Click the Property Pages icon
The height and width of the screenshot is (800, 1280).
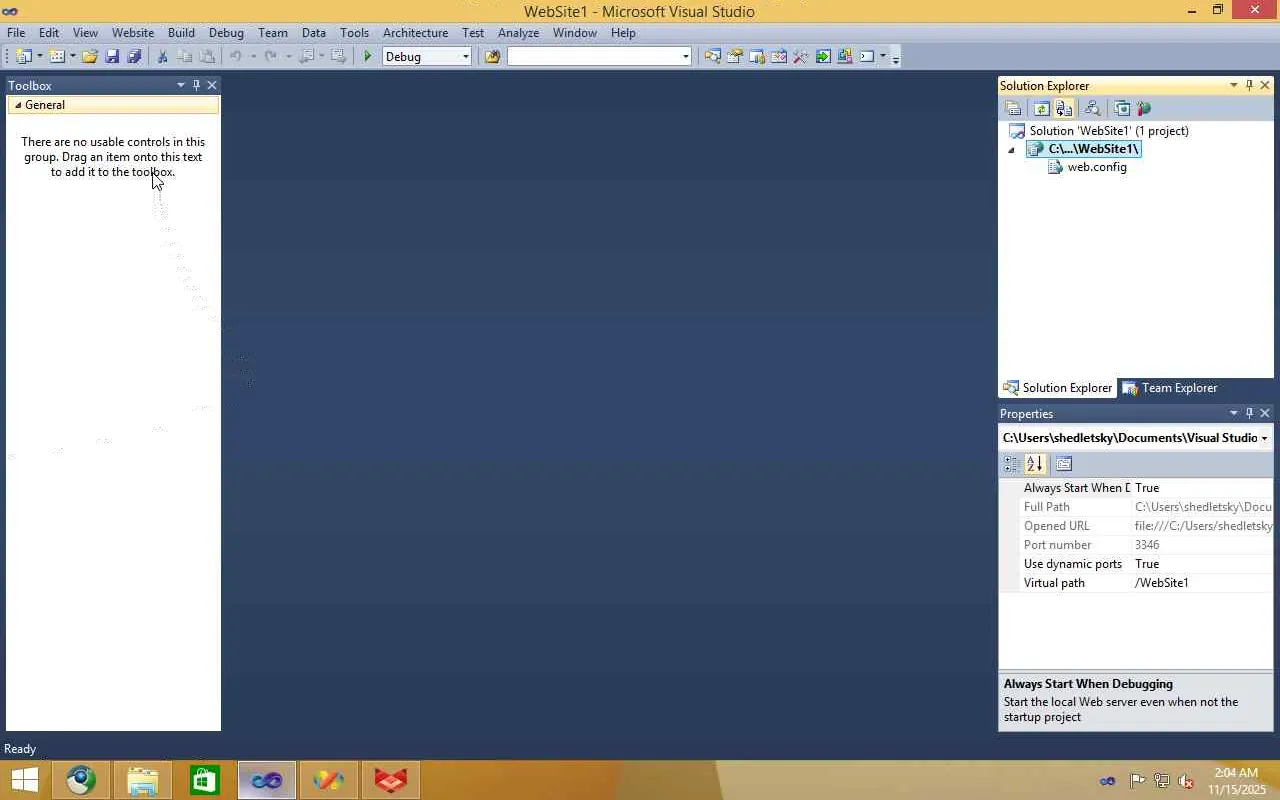click(1064, 464)
